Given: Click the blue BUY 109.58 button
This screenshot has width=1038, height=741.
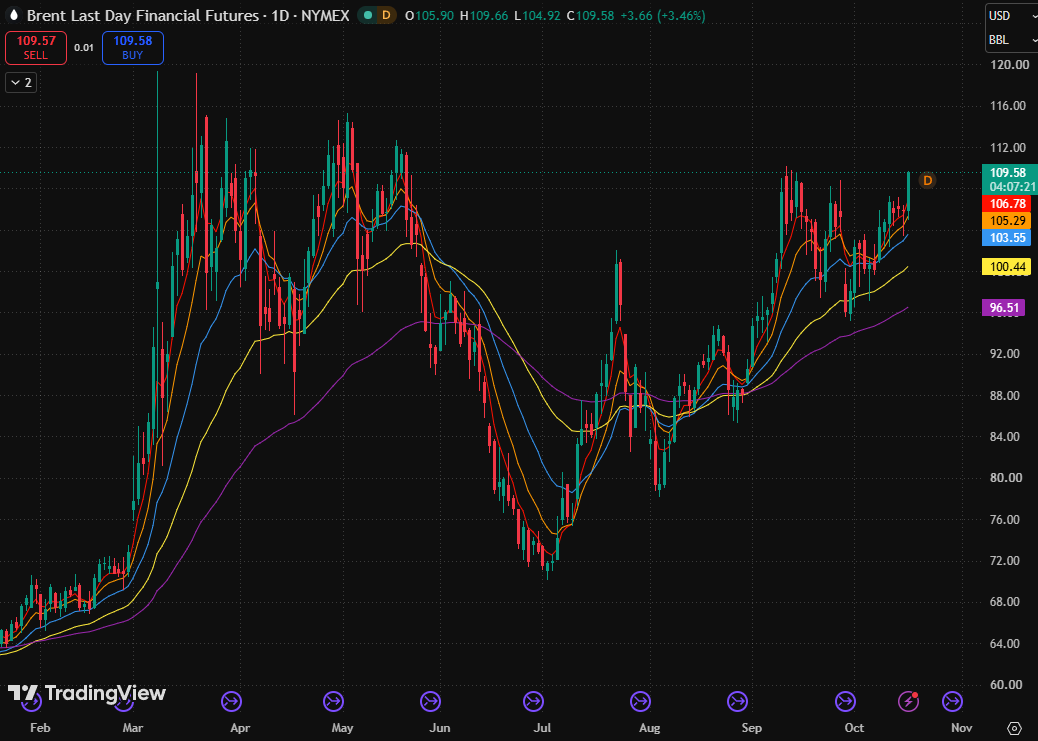Looking at the screenshot, I should (x=132, y=48).
